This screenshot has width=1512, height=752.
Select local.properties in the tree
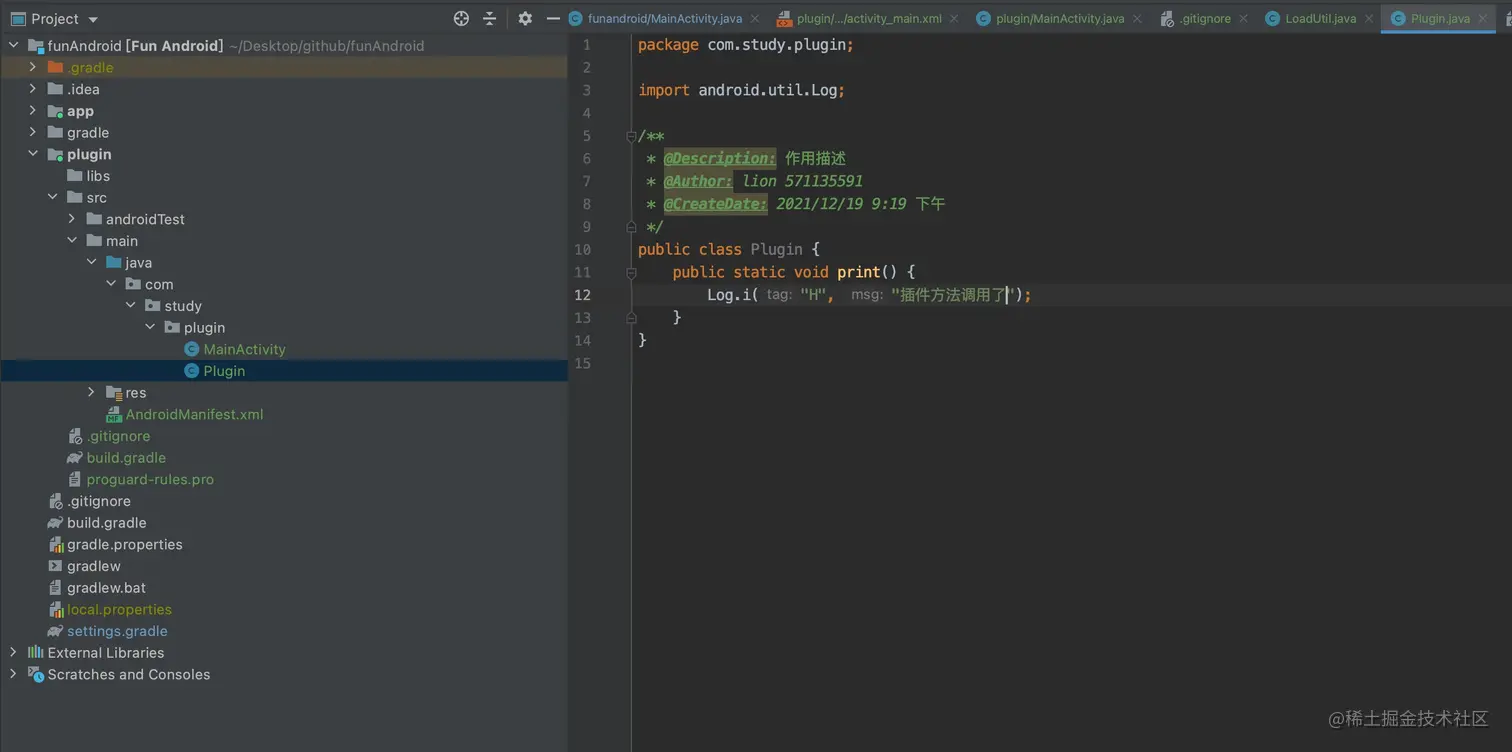pos(119,610)
